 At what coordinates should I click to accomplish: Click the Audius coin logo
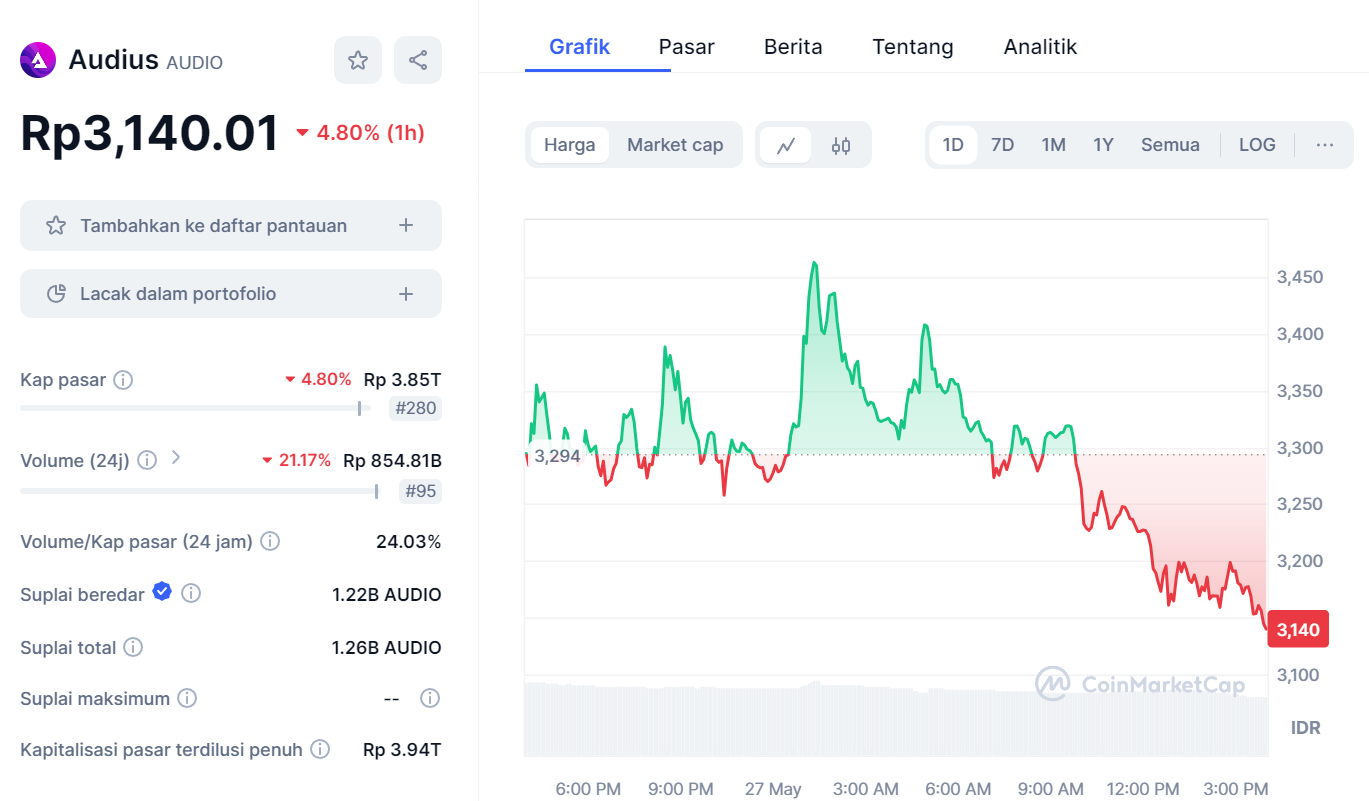point(38,60)
